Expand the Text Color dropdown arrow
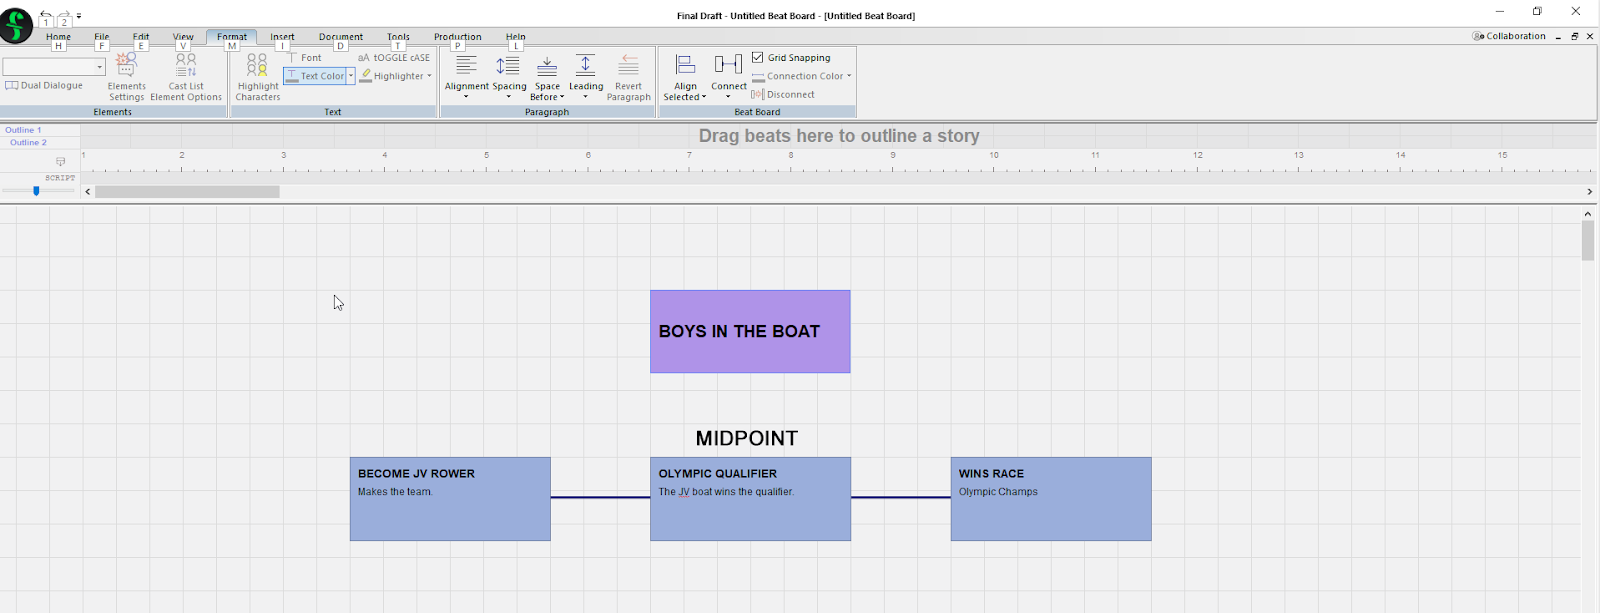This screenshot has width=1600, height=613. coord(351,76)
